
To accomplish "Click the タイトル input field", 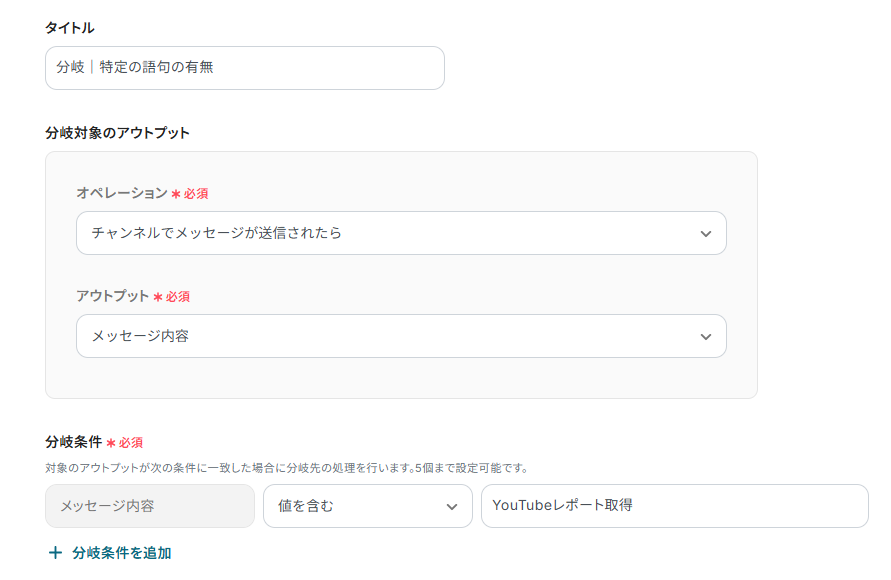I will [244, 68].
